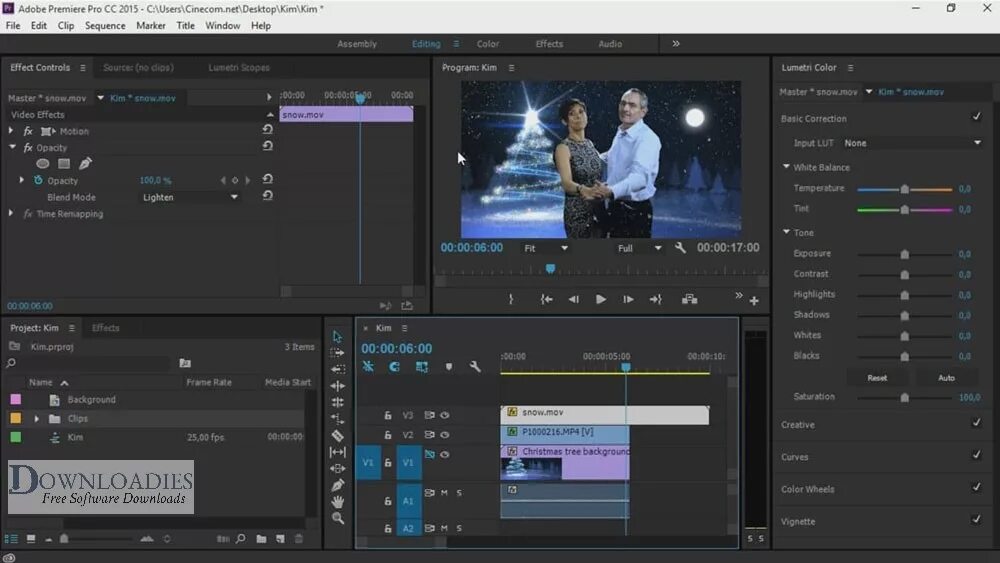Collapse the Opacity effect section
This screenshot has height=563, width=1000.
click(12, 147)
